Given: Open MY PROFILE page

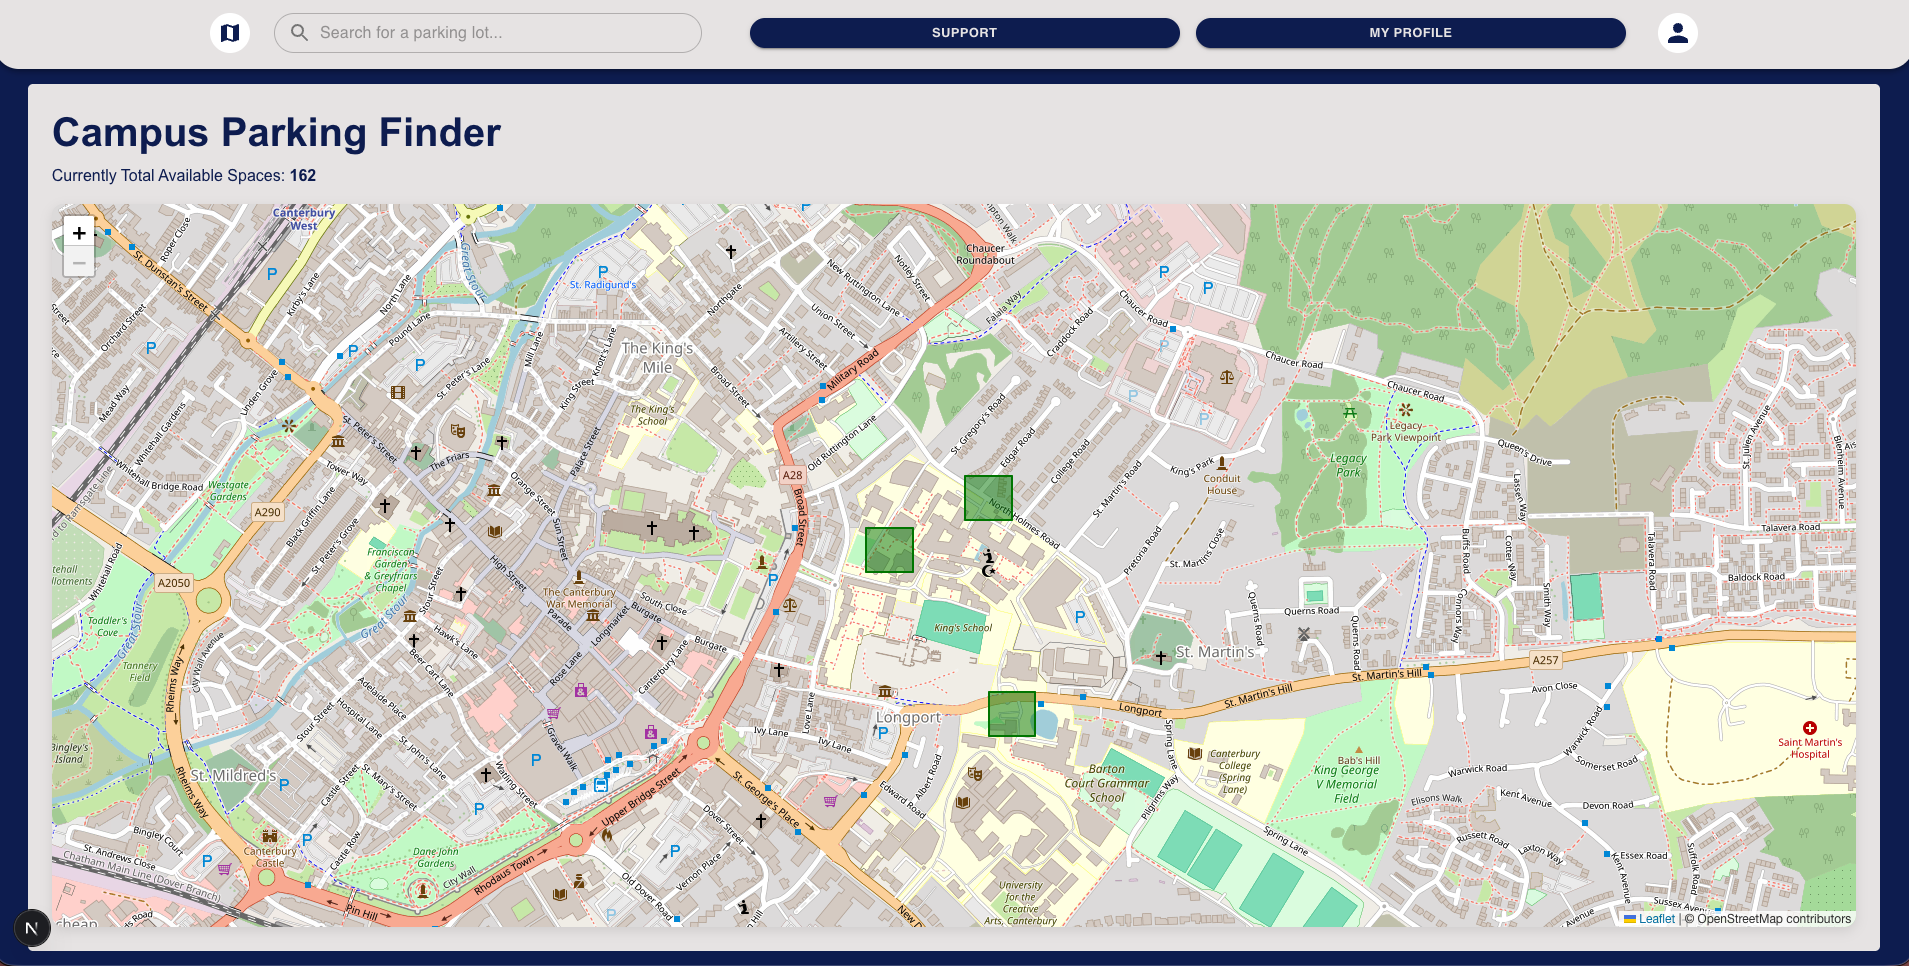Looking at the screenshot, I should click(1410, 33).
